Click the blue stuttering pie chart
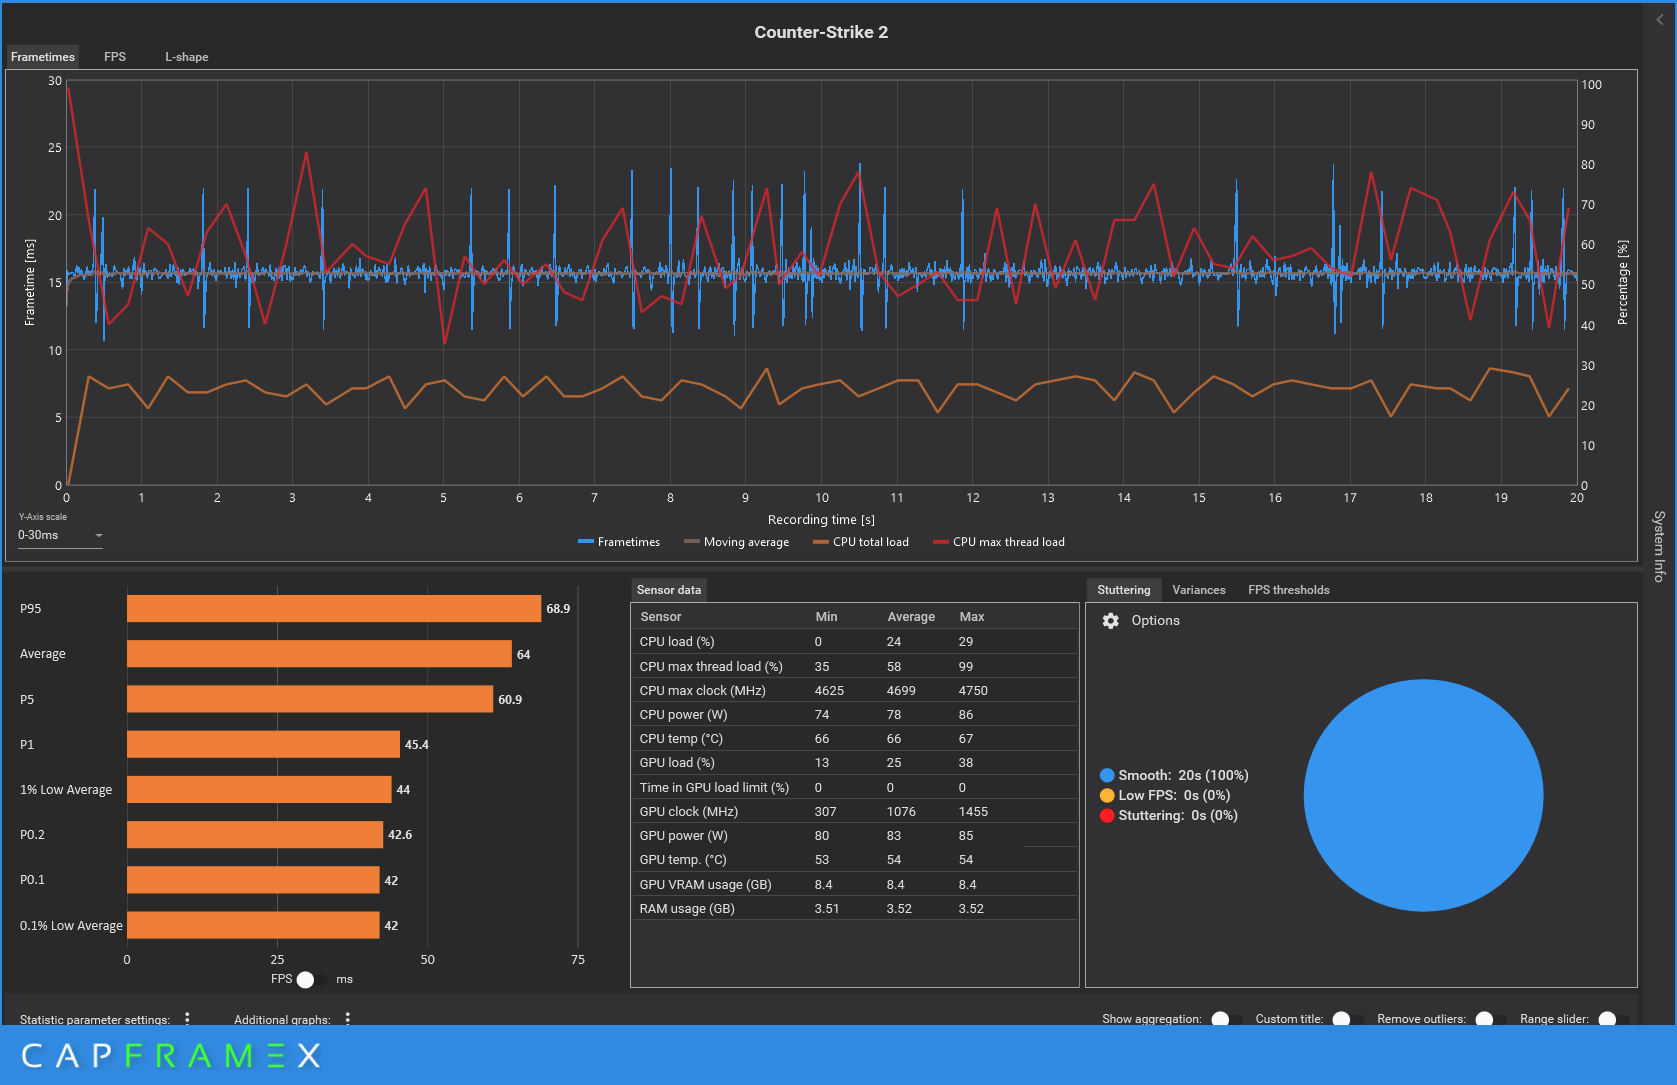1677x1085 pixels. click(x=1423, y=795)
